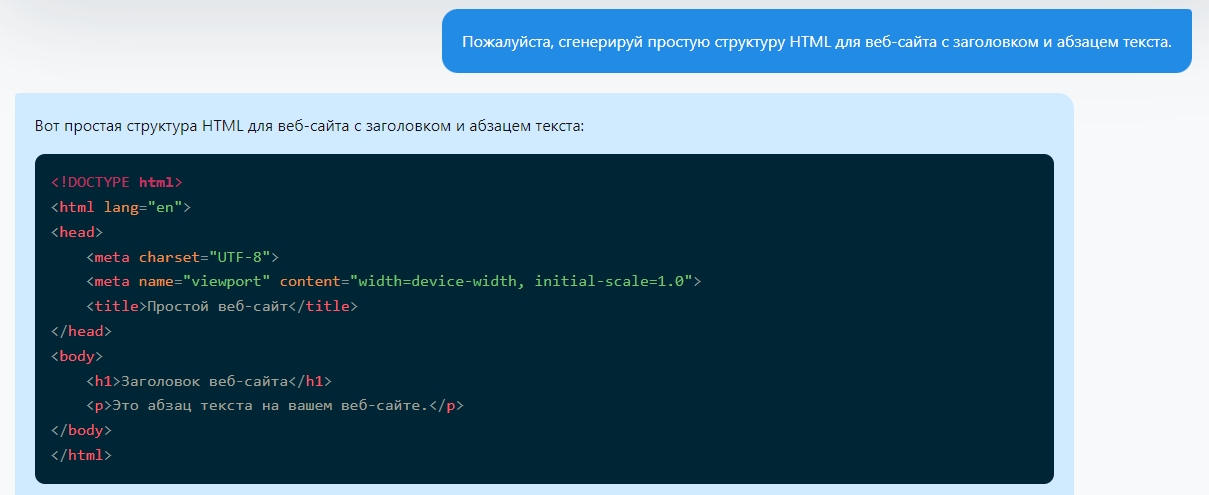Click the user's message bubble about HTML structure
Image resolution: width=1209 pixels, height=495 pixels.
coord(816,41)
